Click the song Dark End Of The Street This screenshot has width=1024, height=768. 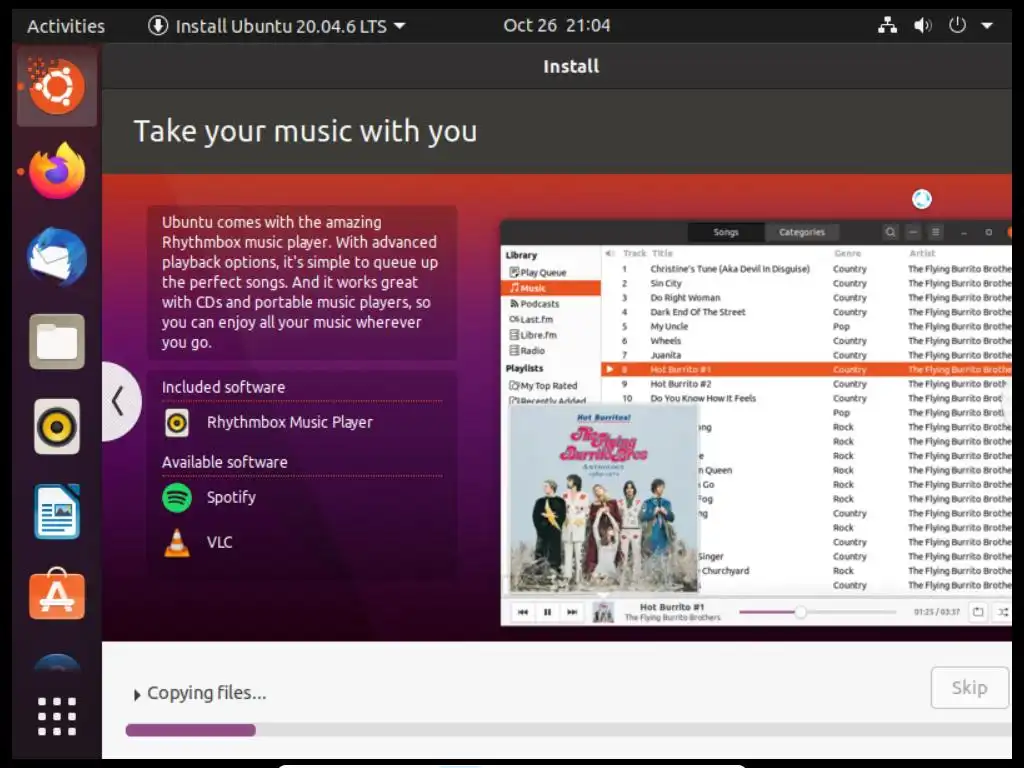coord(807,312)
